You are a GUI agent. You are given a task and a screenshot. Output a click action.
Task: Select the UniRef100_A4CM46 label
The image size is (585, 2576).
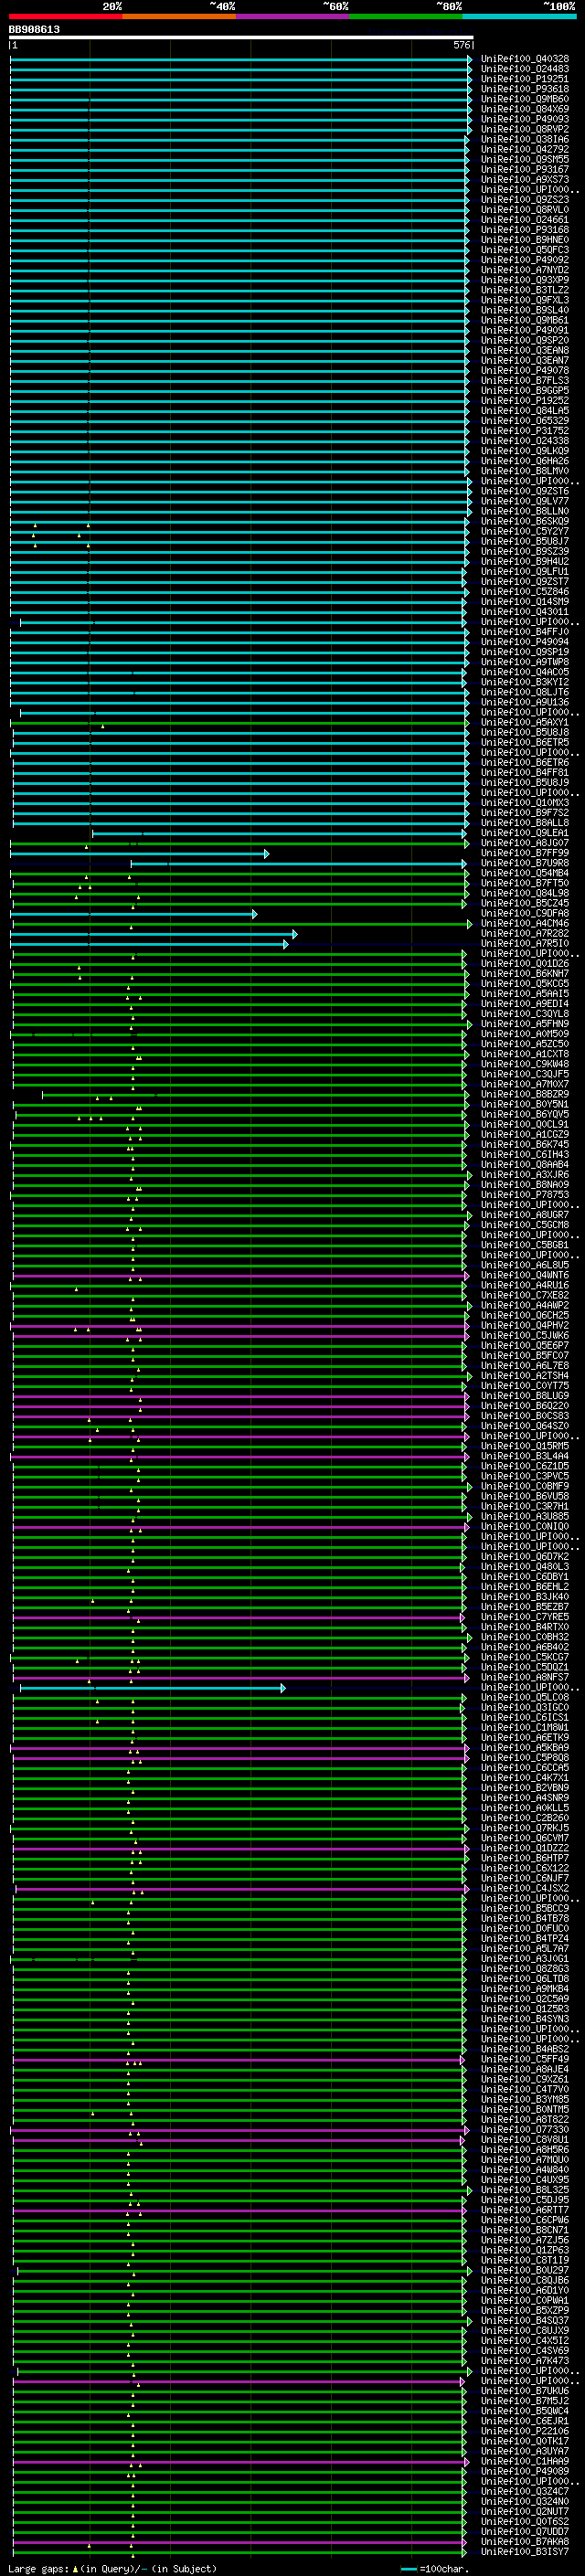[525, 924]
